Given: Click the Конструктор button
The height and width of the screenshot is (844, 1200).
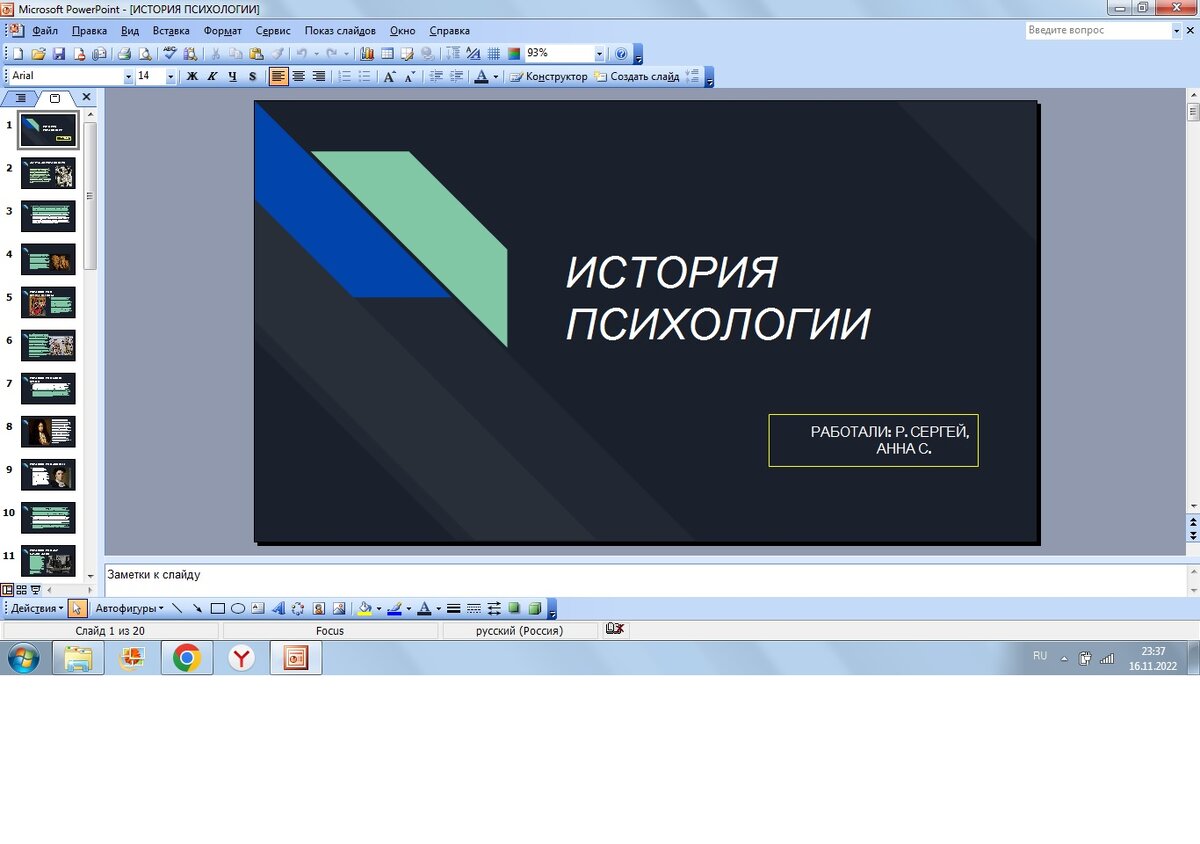Looking at the screenshot, I should (548, 76).
